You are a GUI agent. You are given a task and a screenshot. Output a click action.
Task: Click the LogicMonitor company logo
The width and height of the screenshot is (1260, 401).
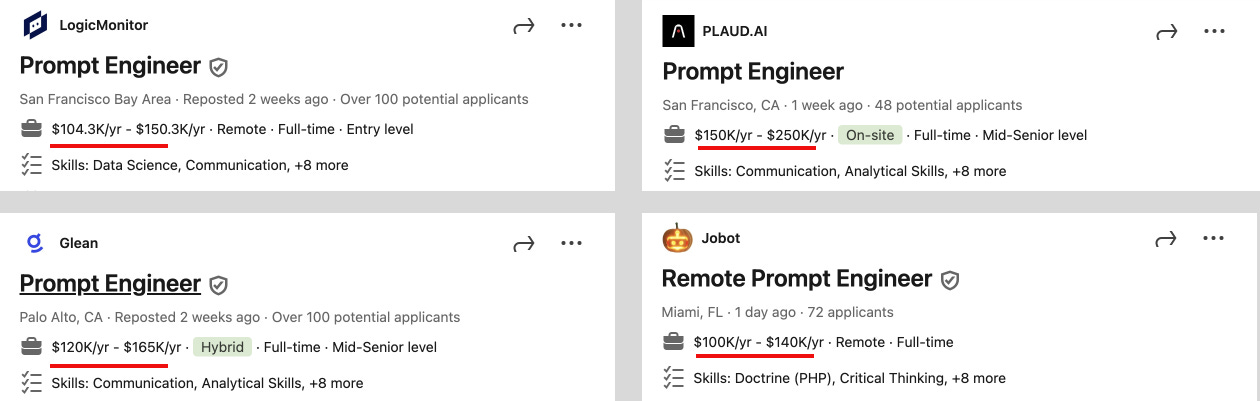35,25
